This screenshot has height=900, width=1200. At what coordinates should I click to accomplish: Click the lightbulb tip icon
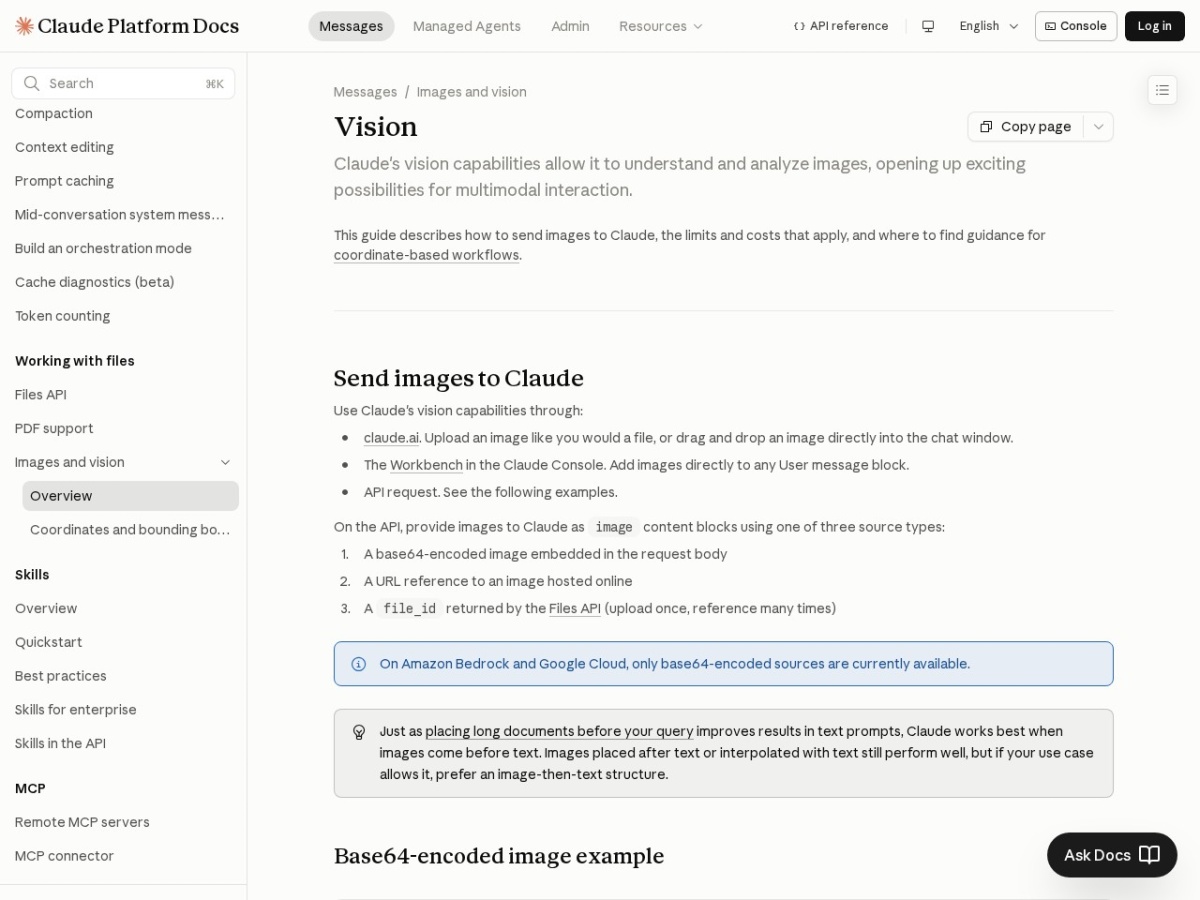pyautogui.click(x=359, y=732)
